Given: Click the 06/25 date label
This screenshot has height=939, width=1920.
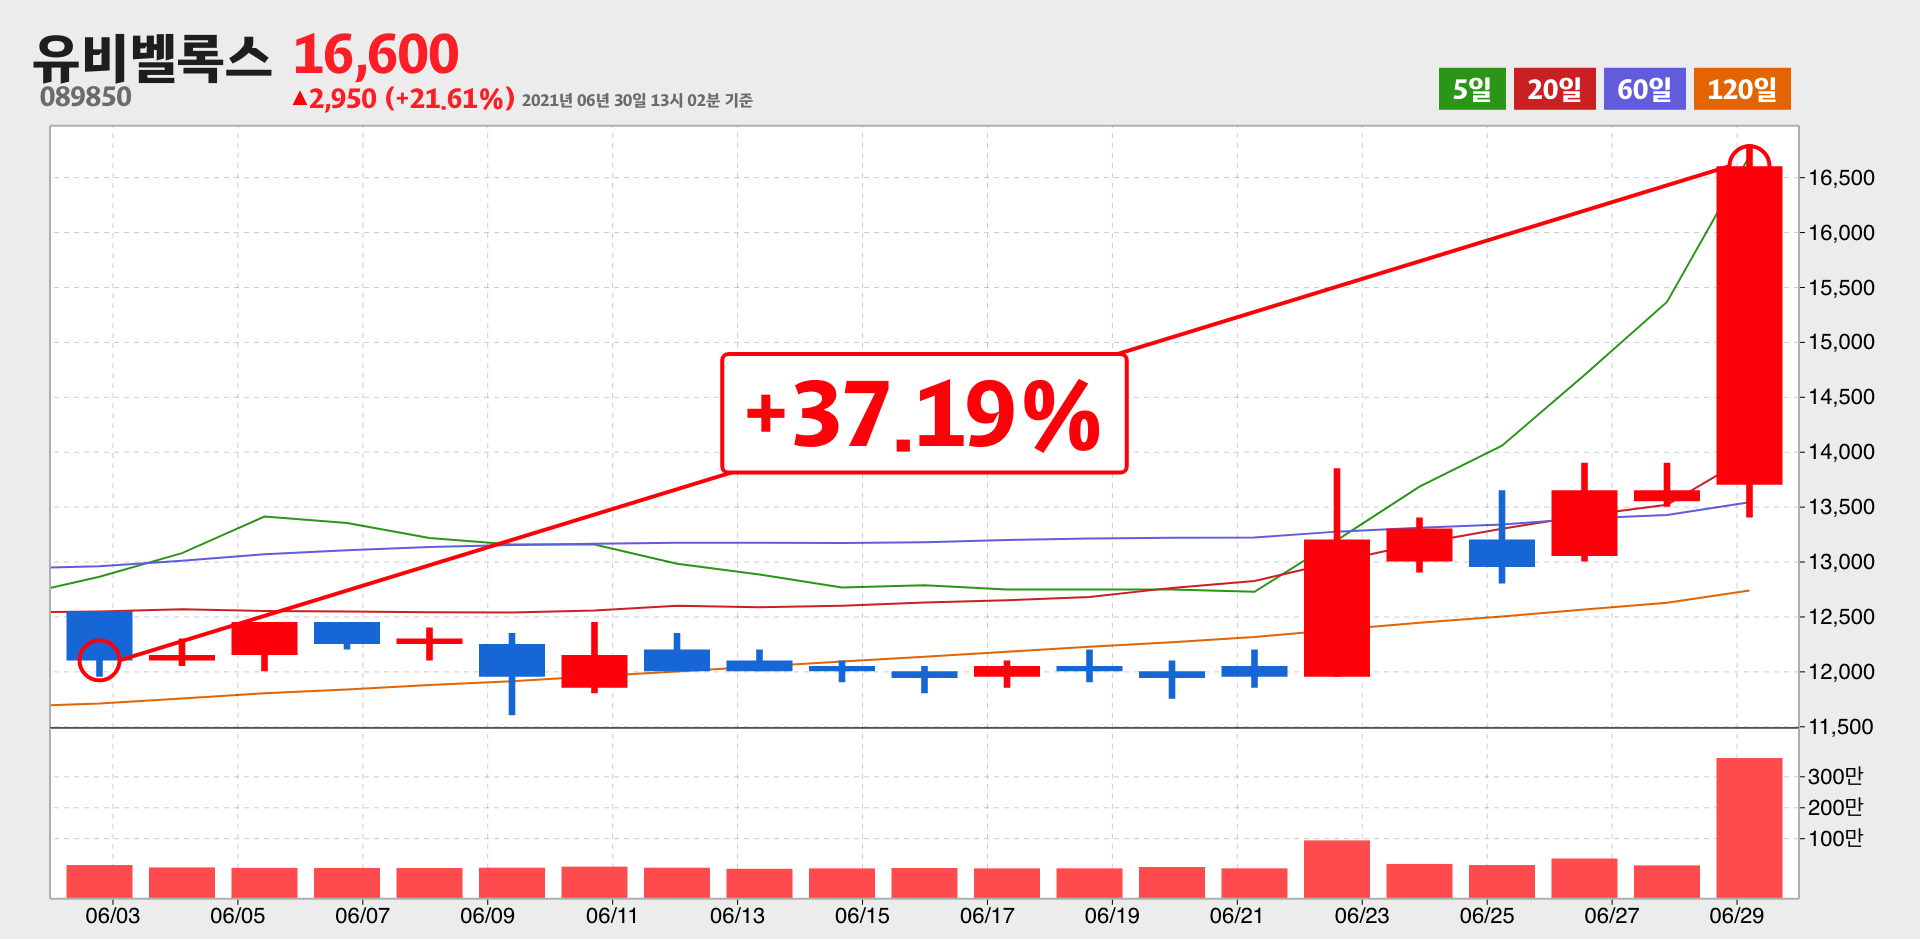Looking at the screenshot, I should tap(1487, 915).
